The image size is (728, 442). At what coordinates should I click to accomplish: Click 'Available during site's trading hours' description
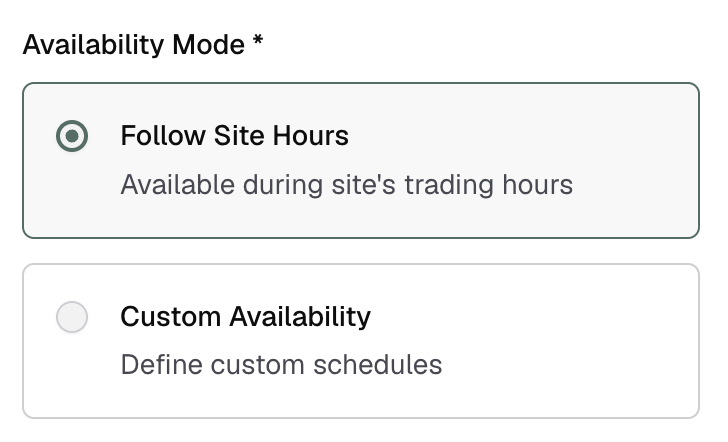pos(346,185)
